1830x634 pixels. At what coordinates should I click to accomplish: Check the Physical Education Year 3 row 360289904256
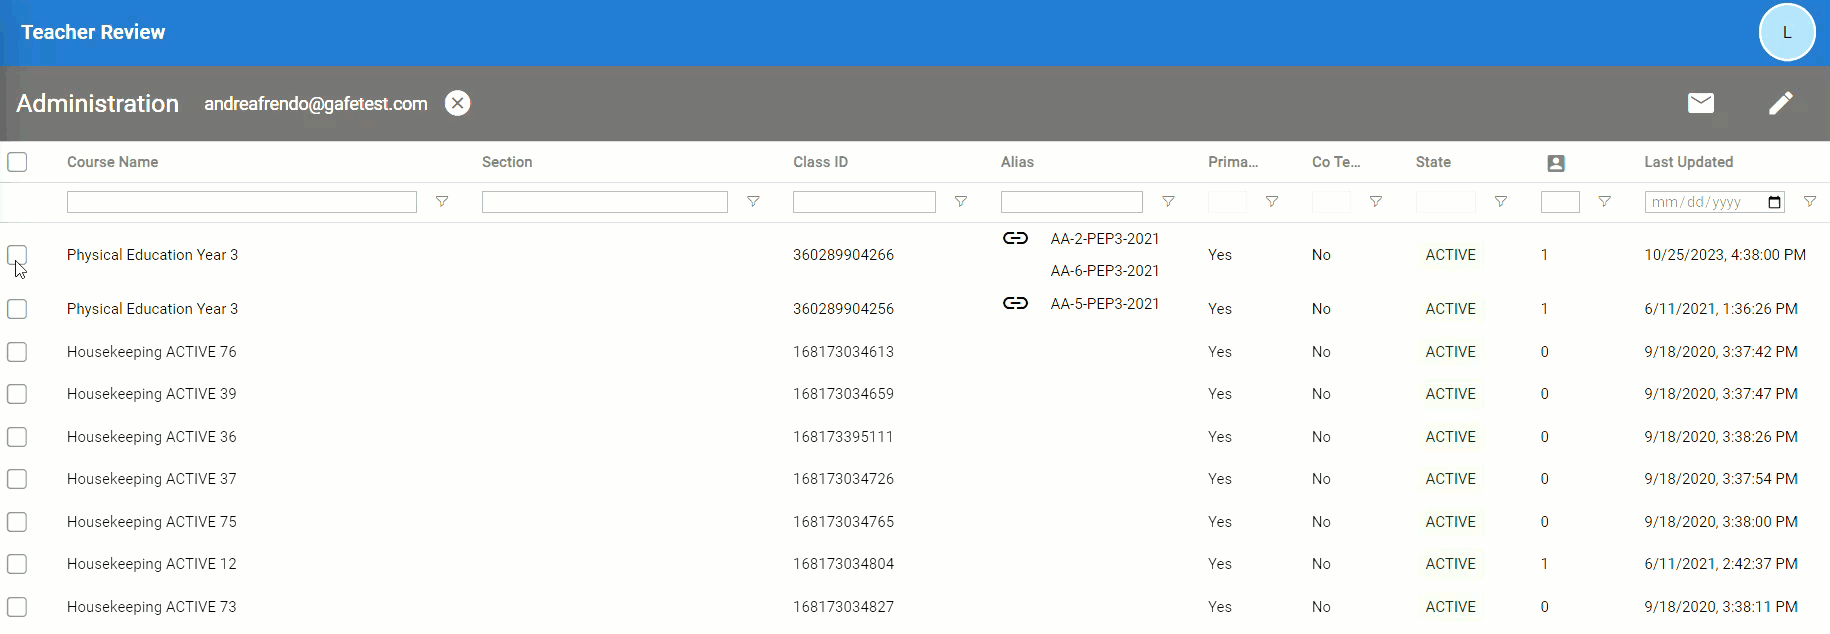[x=17, y=309]
